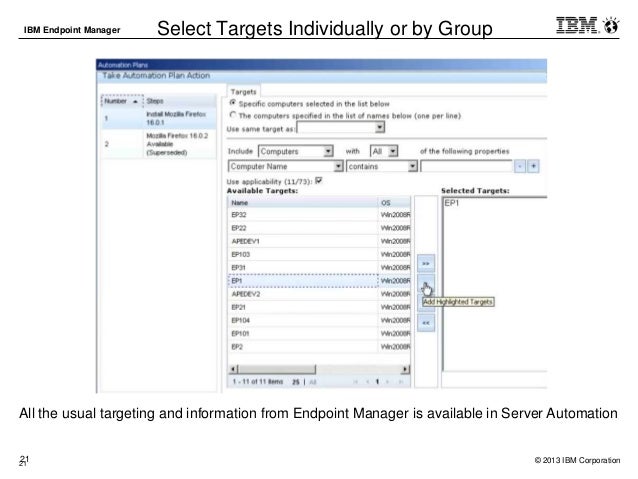Screen dimensions: 638x479
Task: Select APEDEV2 in Available Targets
Action: [319, 294]
